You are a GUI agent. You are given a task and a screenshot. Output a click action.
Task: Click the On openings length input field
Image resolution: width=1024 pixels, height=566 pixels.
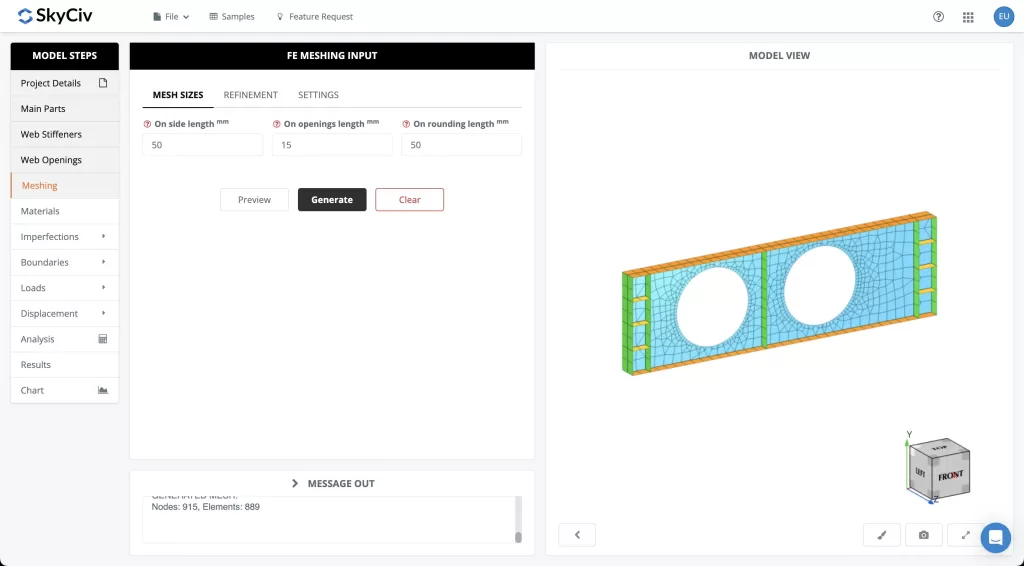[x=332, y=145]
